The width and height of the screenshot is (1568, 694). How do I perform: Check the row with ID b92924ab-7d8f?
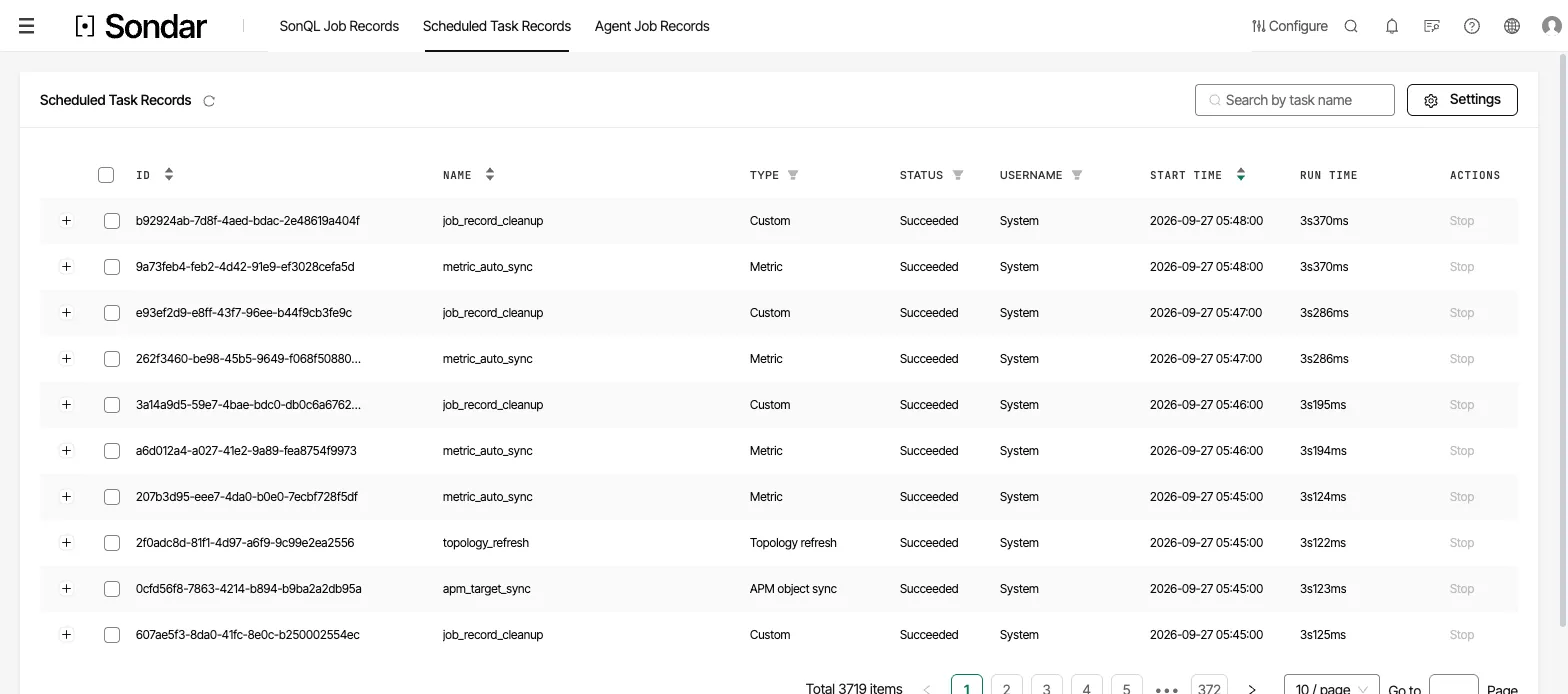coord(112,221)
